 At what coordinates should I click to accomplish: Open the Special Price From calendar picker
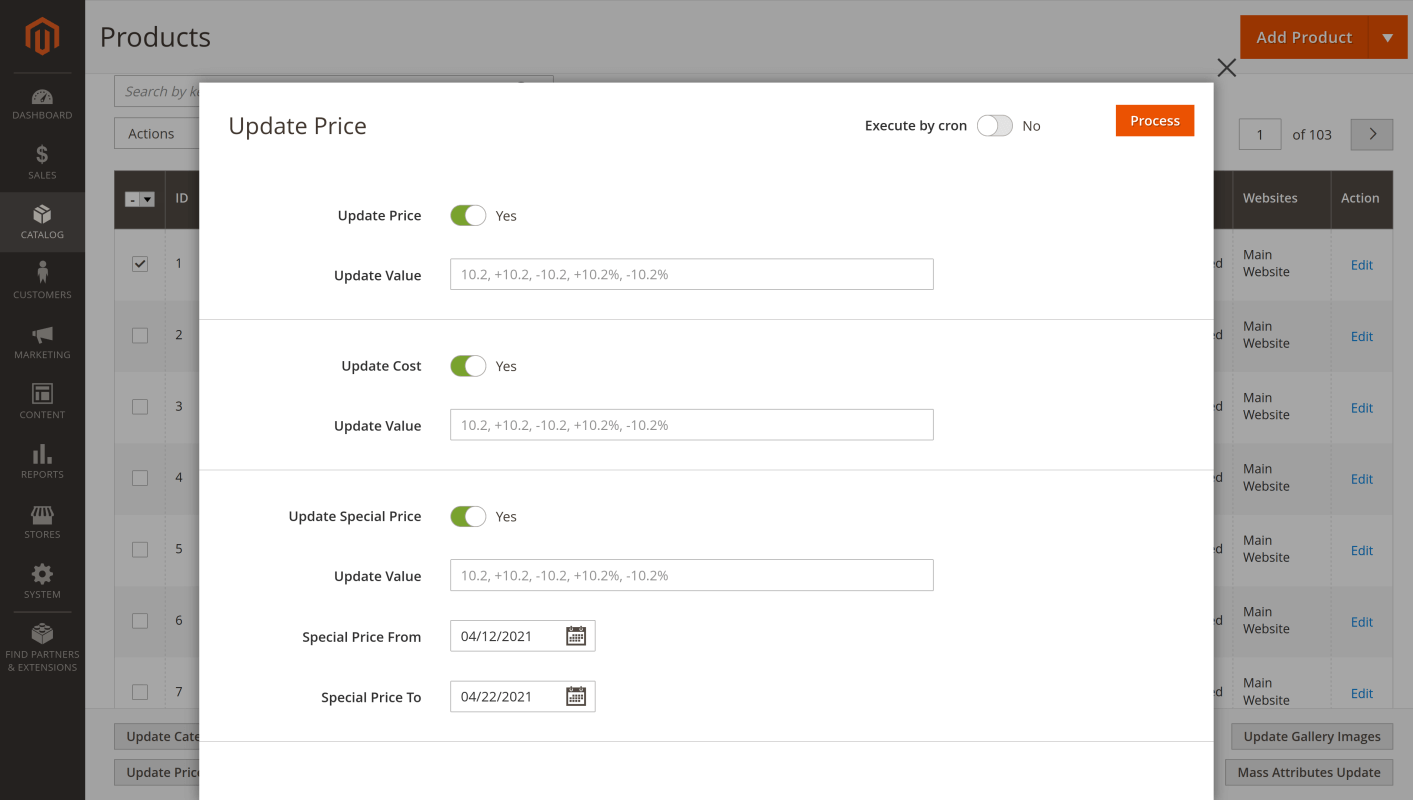pos(575,636)
